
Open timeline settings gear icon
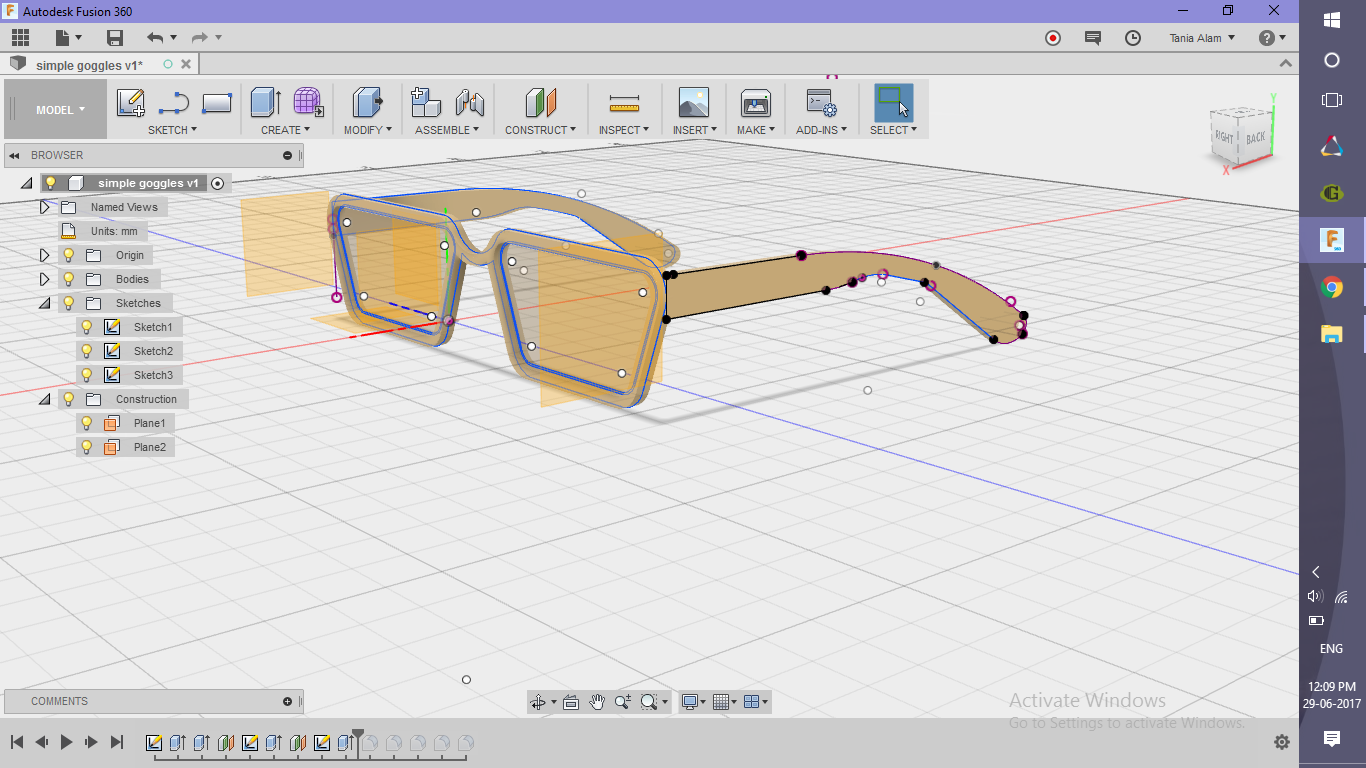[1282, 742]
